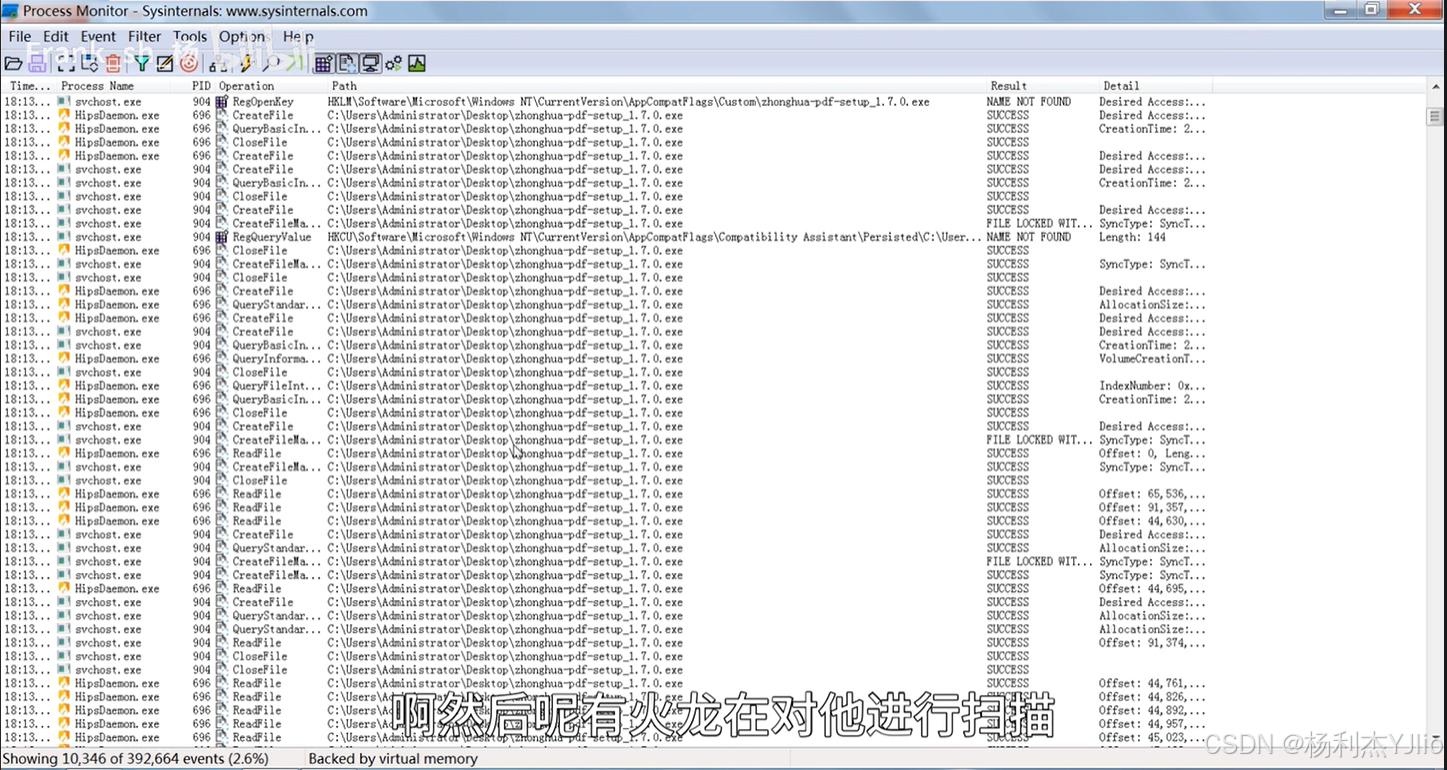The height and width of the screenshot is (770, 1447).
Task: Open the Tools menu
Action: tap(190, 37)
